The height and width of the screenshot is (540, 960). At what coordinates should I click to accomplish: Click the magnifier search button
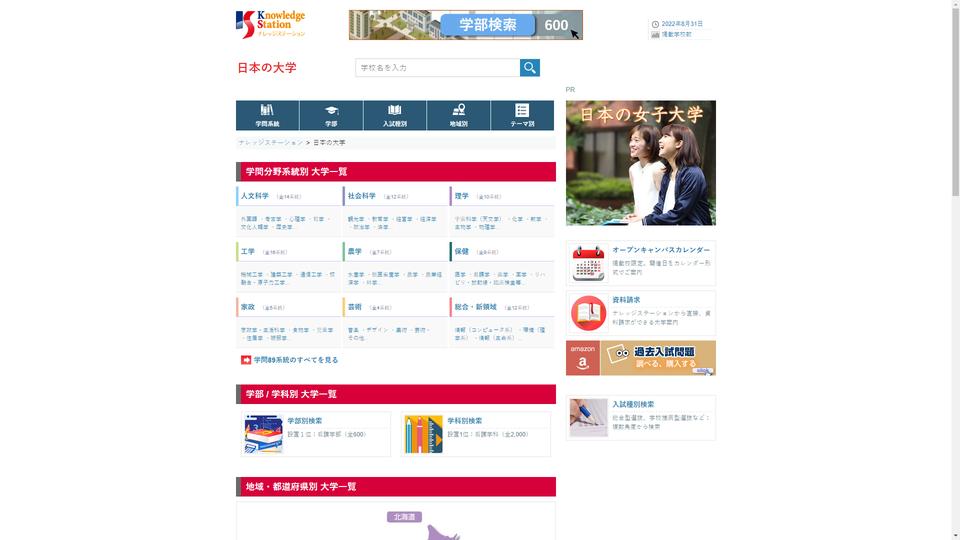pyautogui.click(x=530, y=67)
